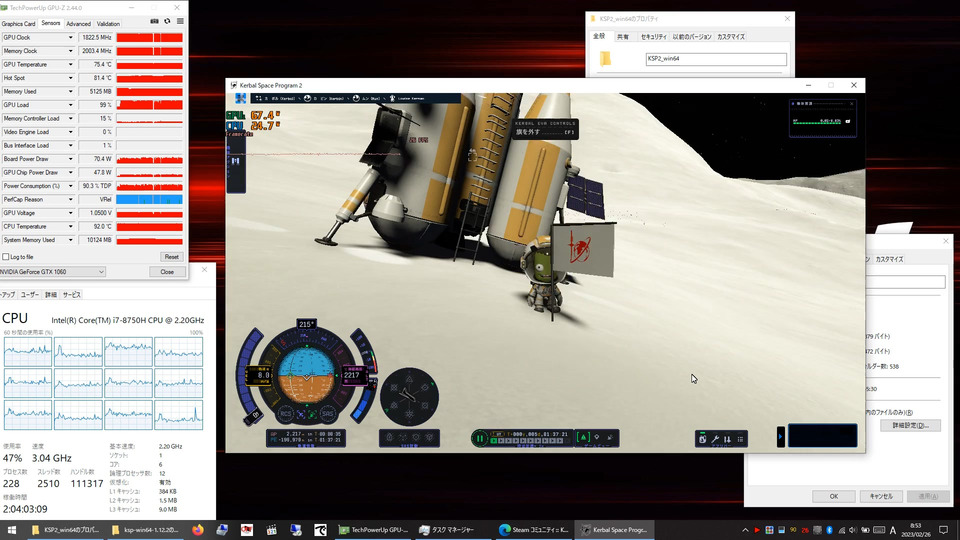Click the green staging Go button
Screen dimensions: 960x540
(x=583, y=437)
